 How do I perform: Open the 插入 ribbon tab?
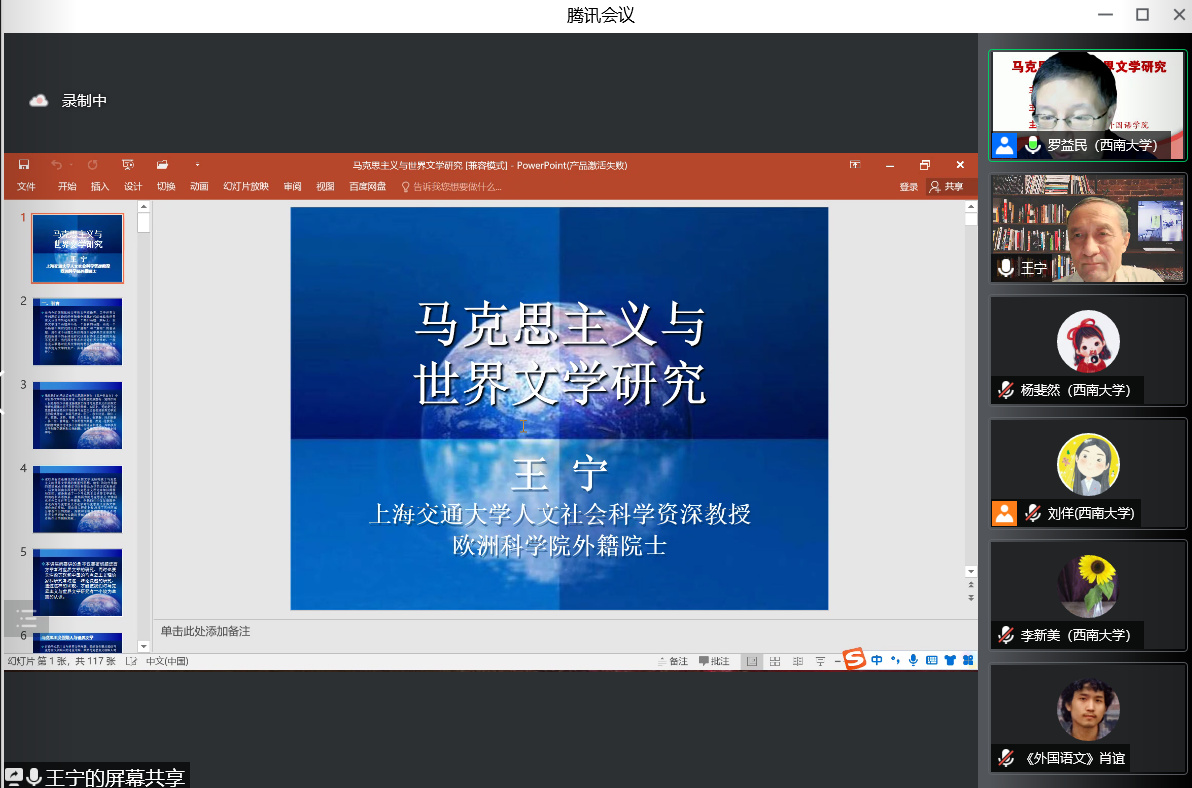(100, 187)
